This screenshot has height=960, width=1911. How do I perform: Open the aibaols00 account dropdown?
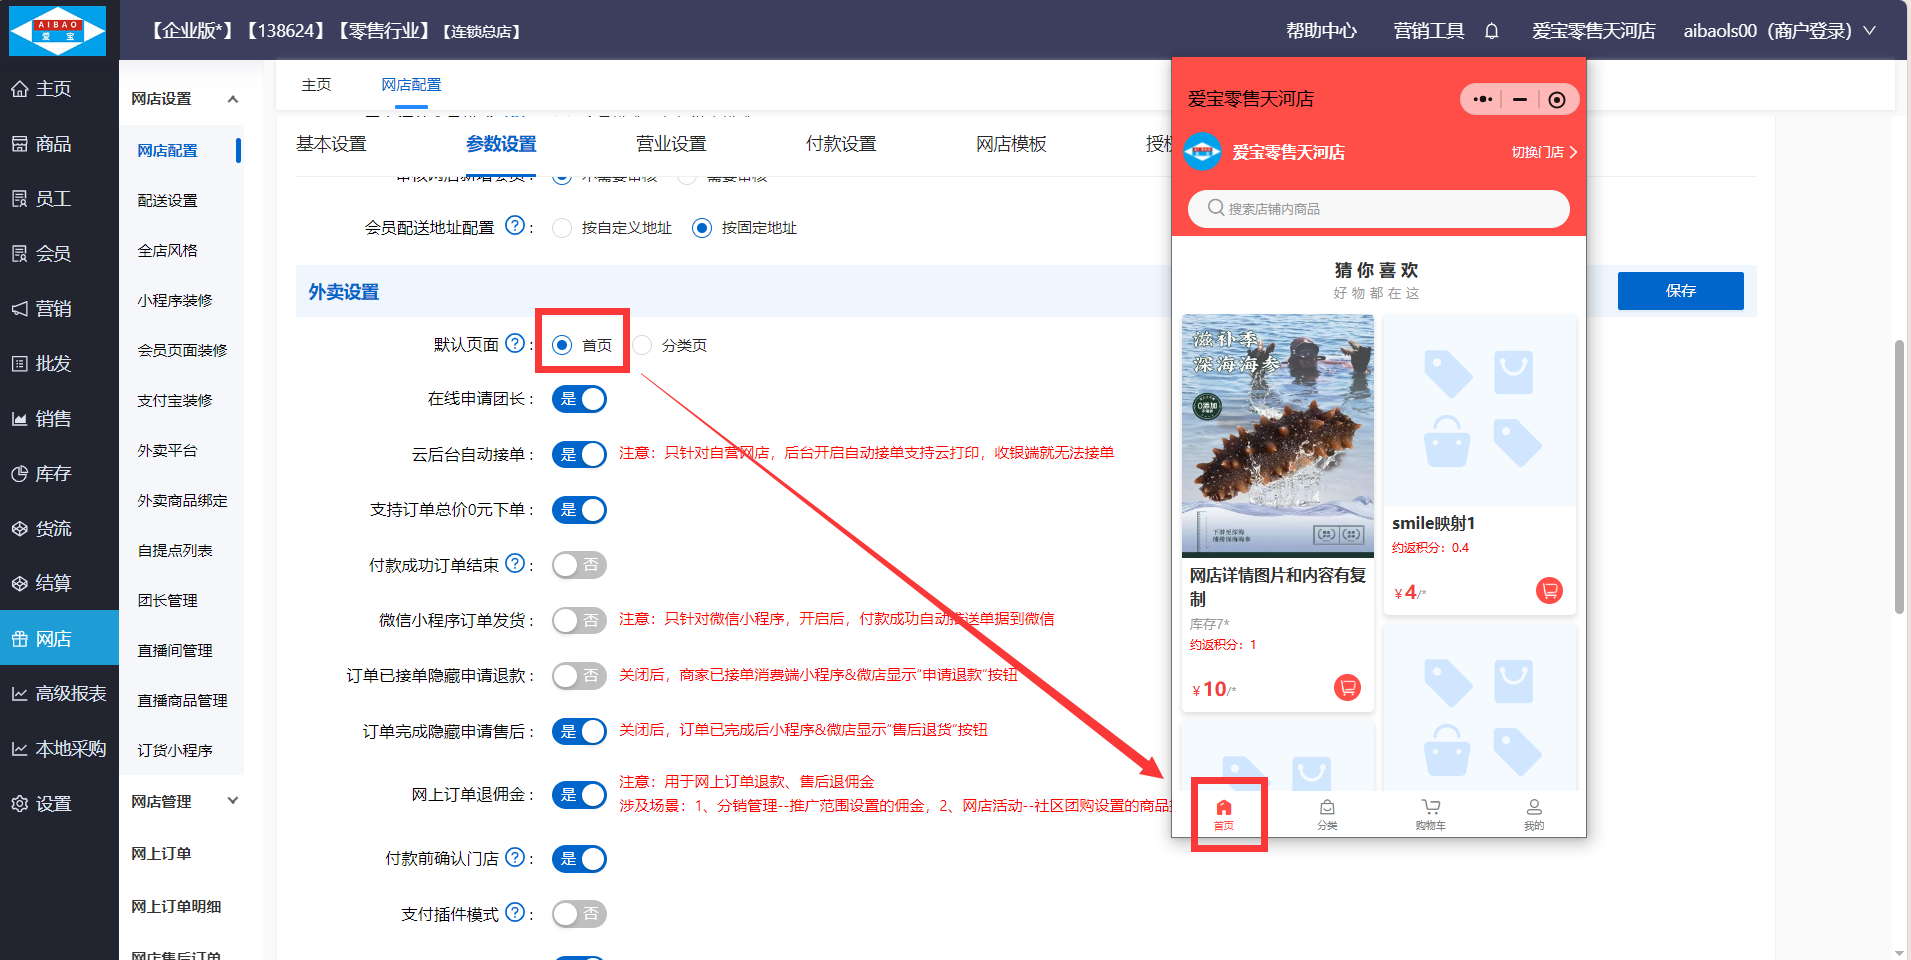(x=1779, y=31)
